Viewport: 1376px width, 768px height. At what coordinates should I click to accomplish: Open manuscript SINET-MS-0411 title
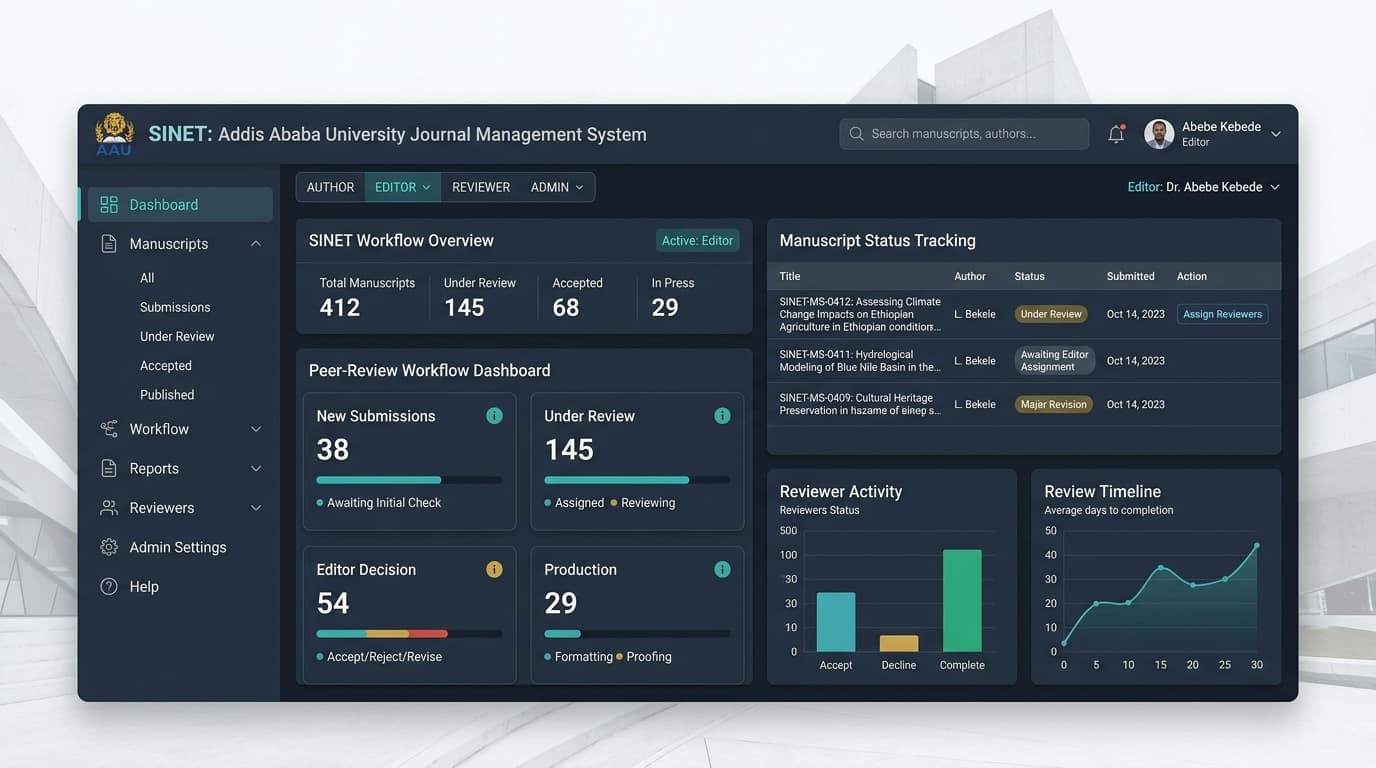[x=860, y=361]
